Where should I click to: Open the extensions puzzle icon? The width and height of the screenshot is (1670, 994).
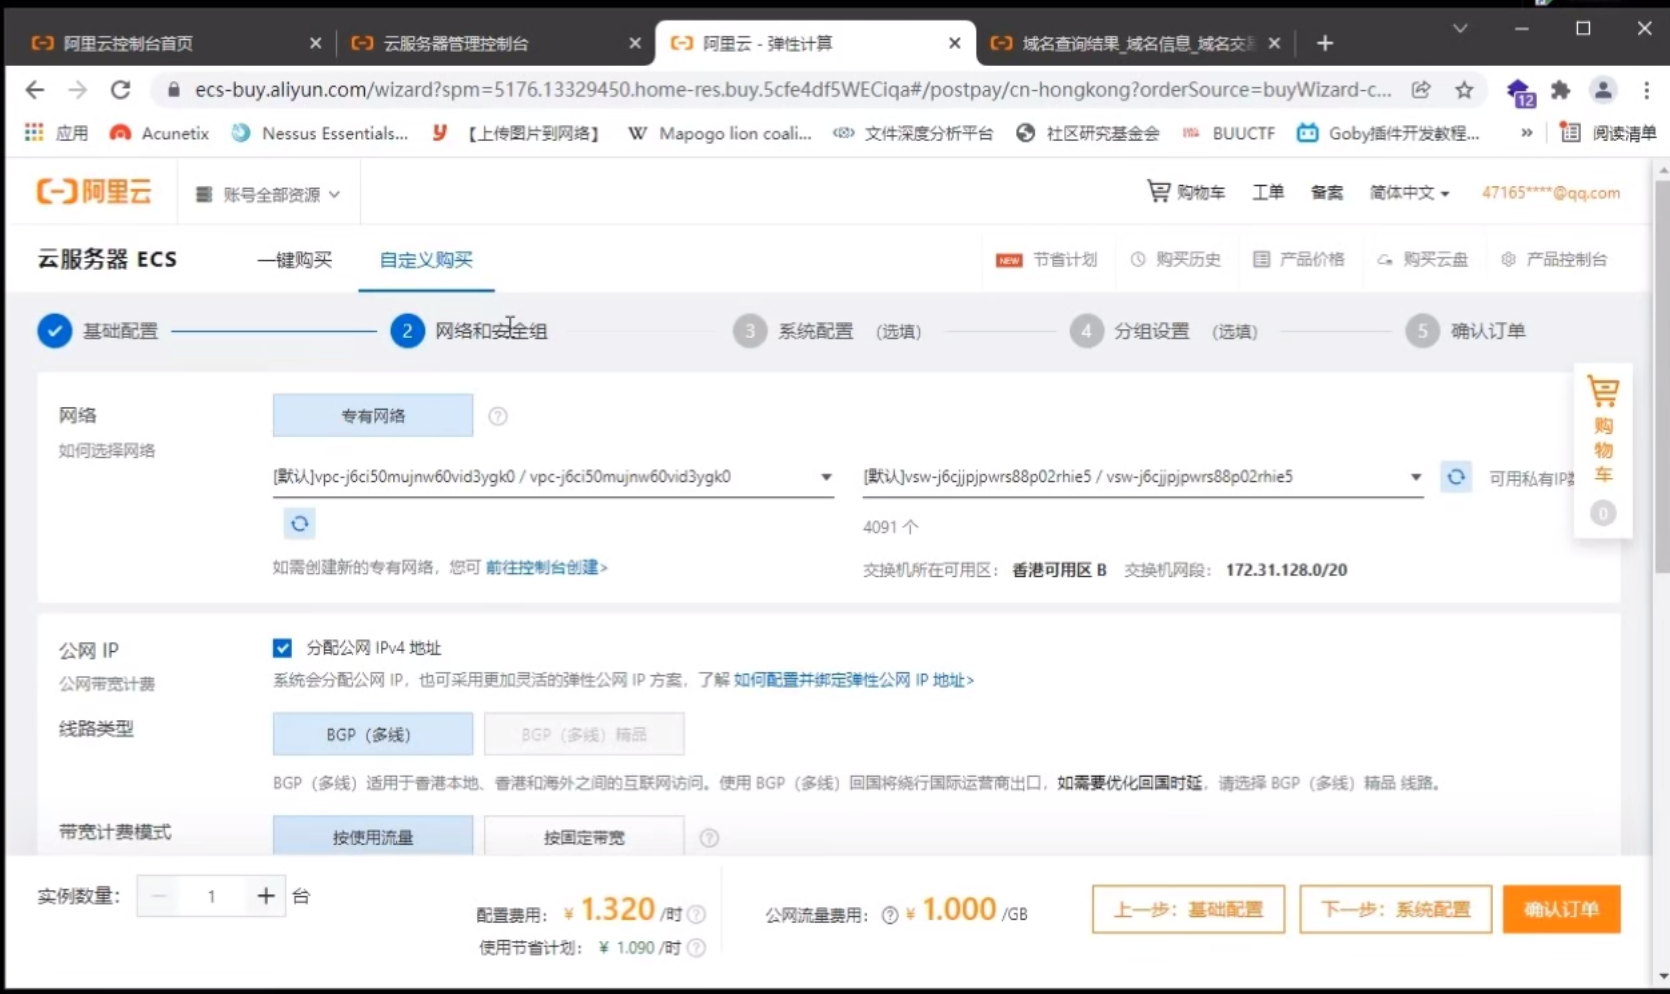click(1560, 90)
